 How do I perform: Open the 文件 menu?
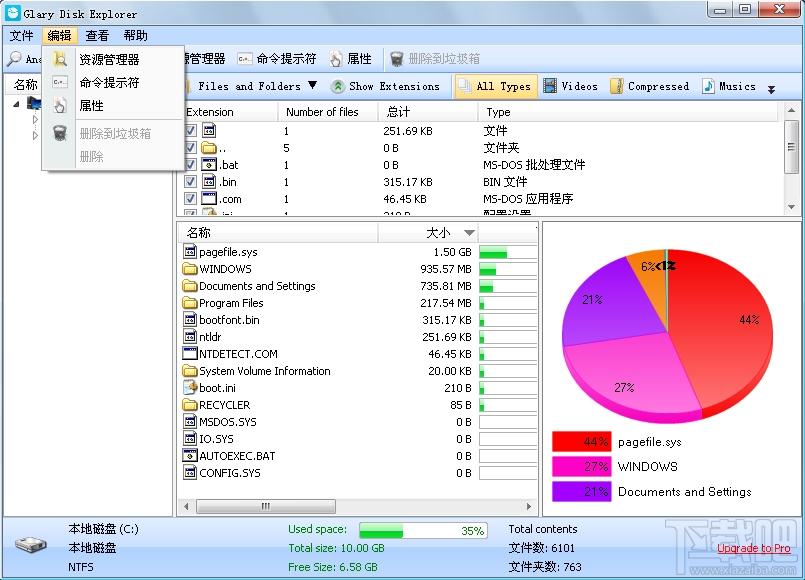pos(22,35)
